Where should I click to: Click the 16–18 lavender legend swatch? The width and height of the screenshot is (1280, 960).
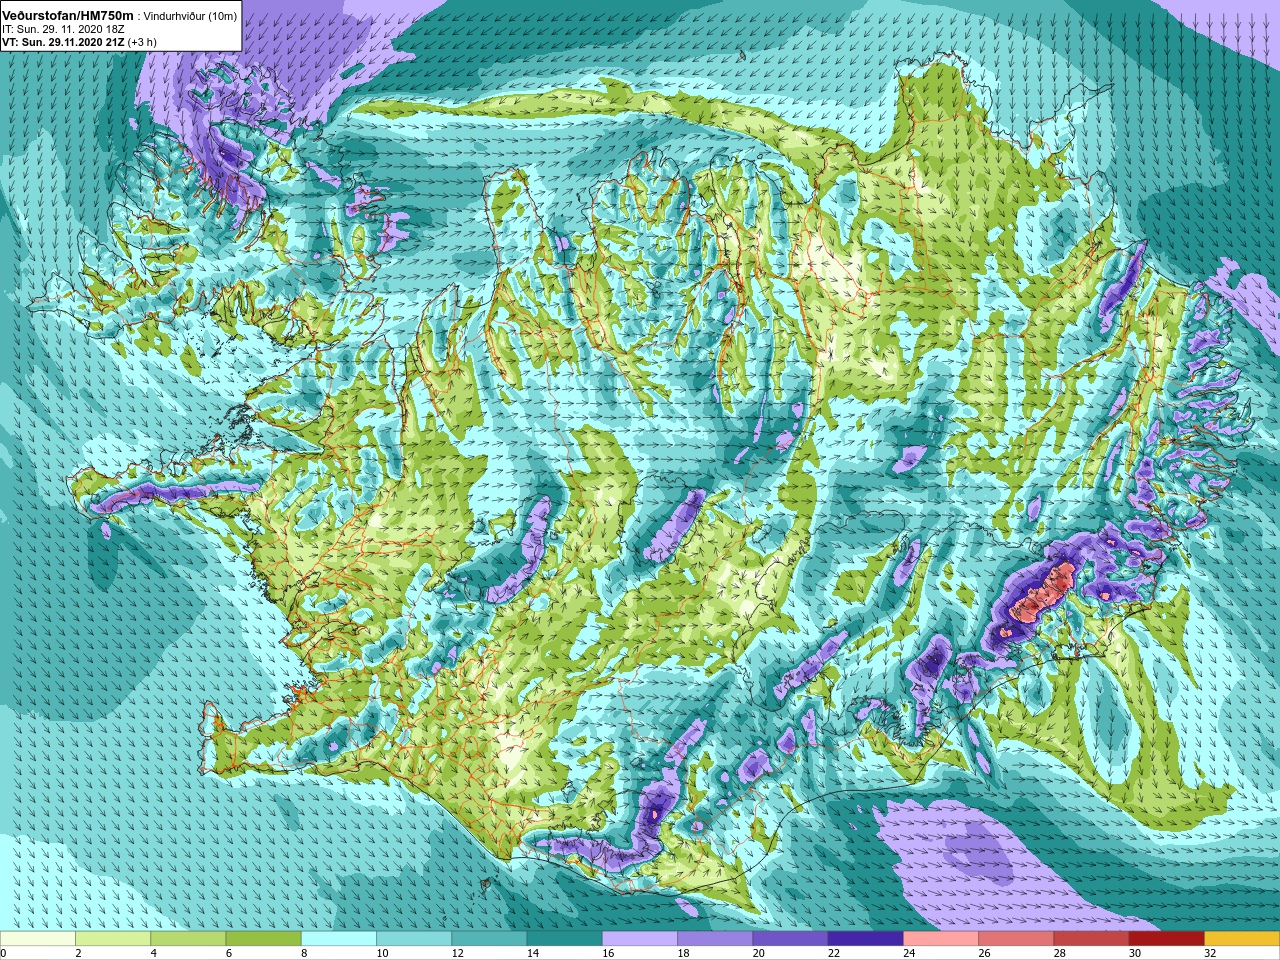(640, 939)
